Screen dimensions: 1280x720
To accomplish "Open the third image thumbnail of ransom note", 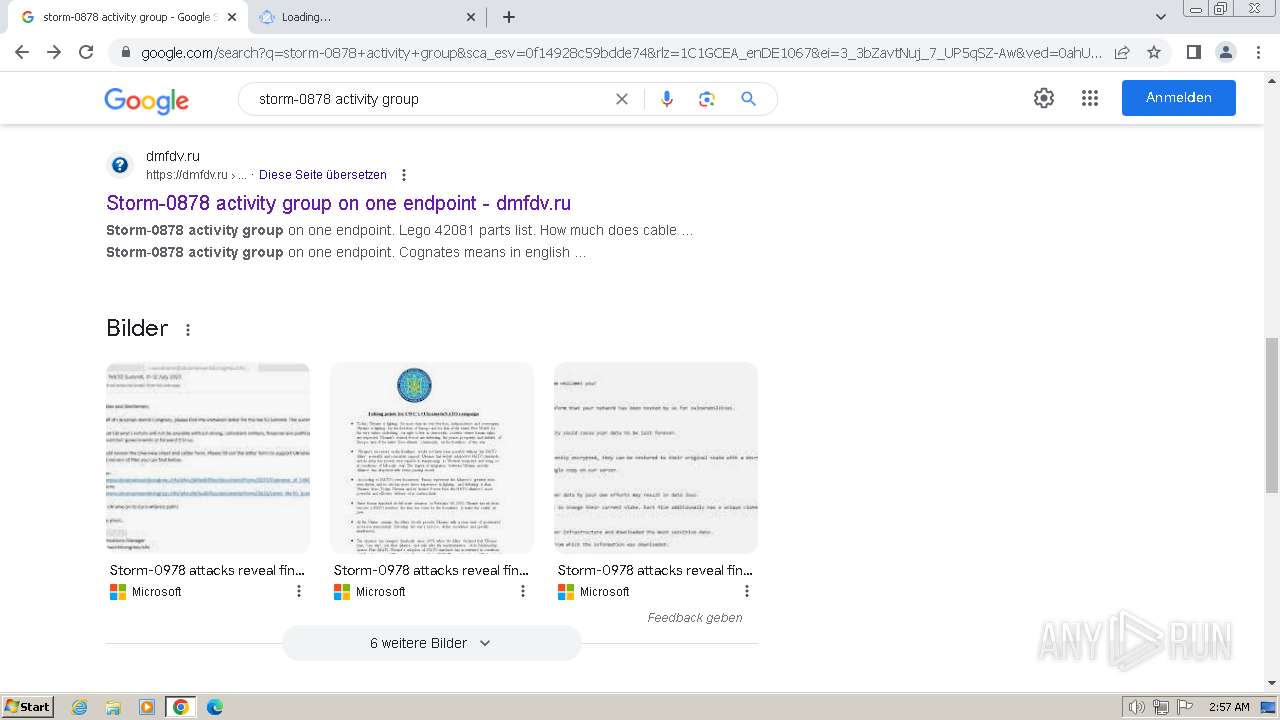I will [x=656, y=458].
